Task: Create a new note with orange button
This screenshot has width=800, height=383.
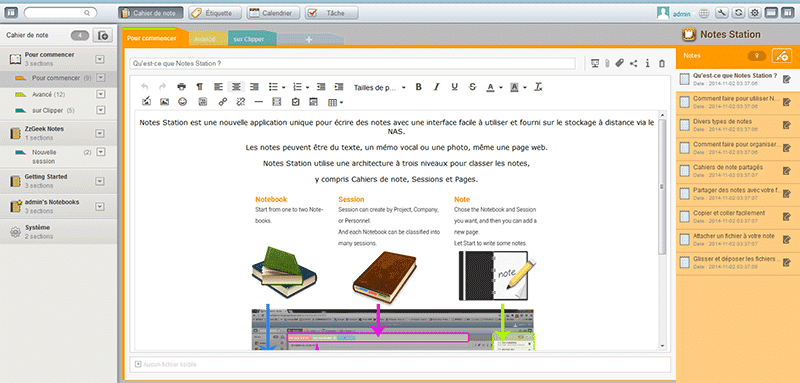Action: tap(782, 56)
